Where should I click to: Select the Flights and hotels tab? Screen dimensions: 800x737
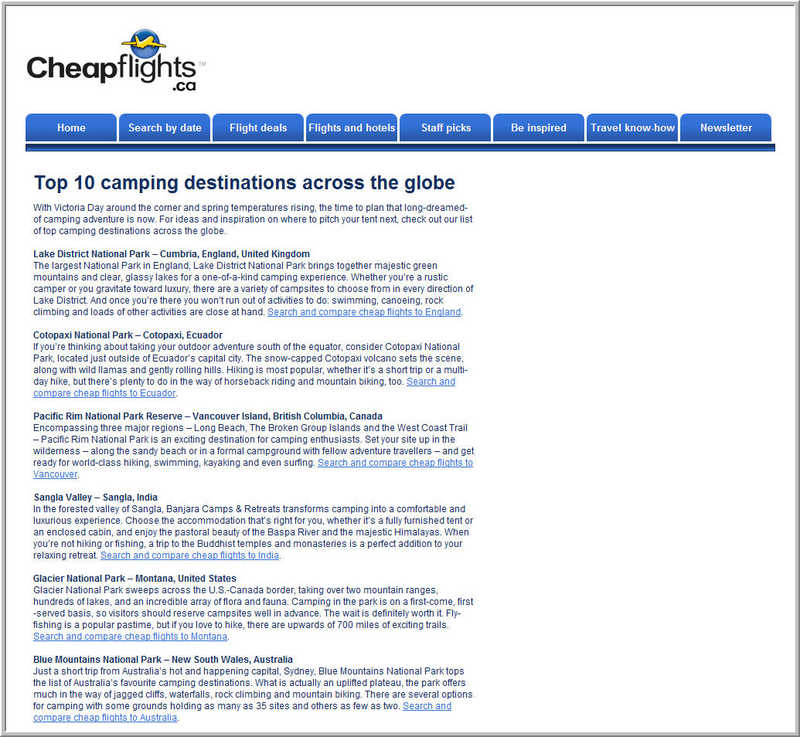tap(352, 128)
